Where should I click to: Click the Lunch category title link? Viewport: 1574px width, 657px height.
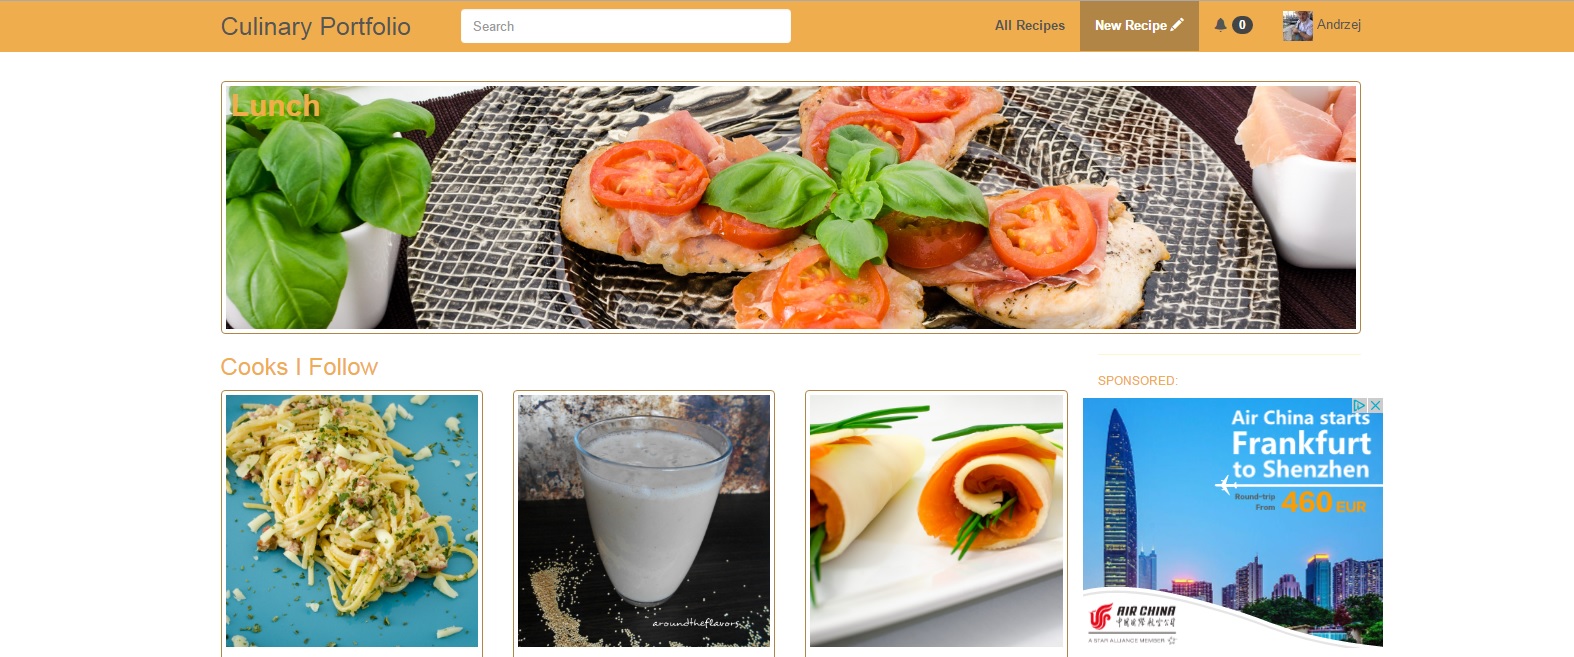(x=275, y=105)
